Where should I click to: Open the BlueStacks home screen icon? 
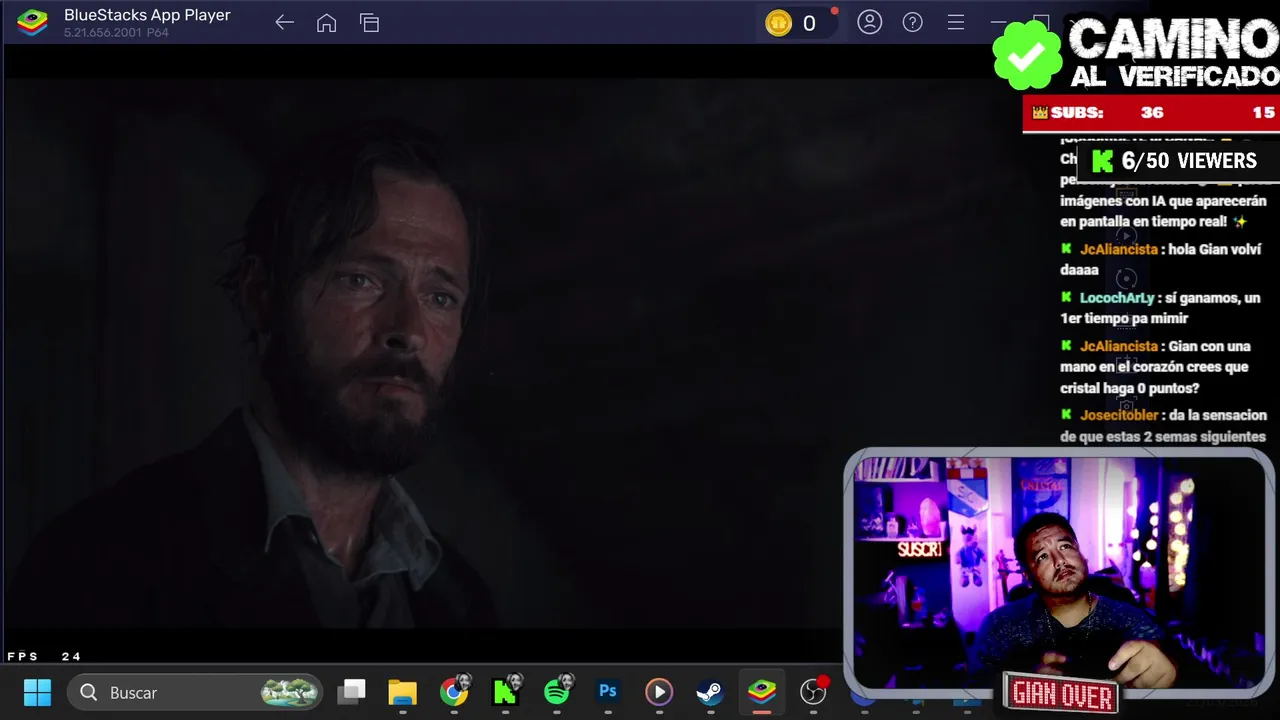(326, 23)
